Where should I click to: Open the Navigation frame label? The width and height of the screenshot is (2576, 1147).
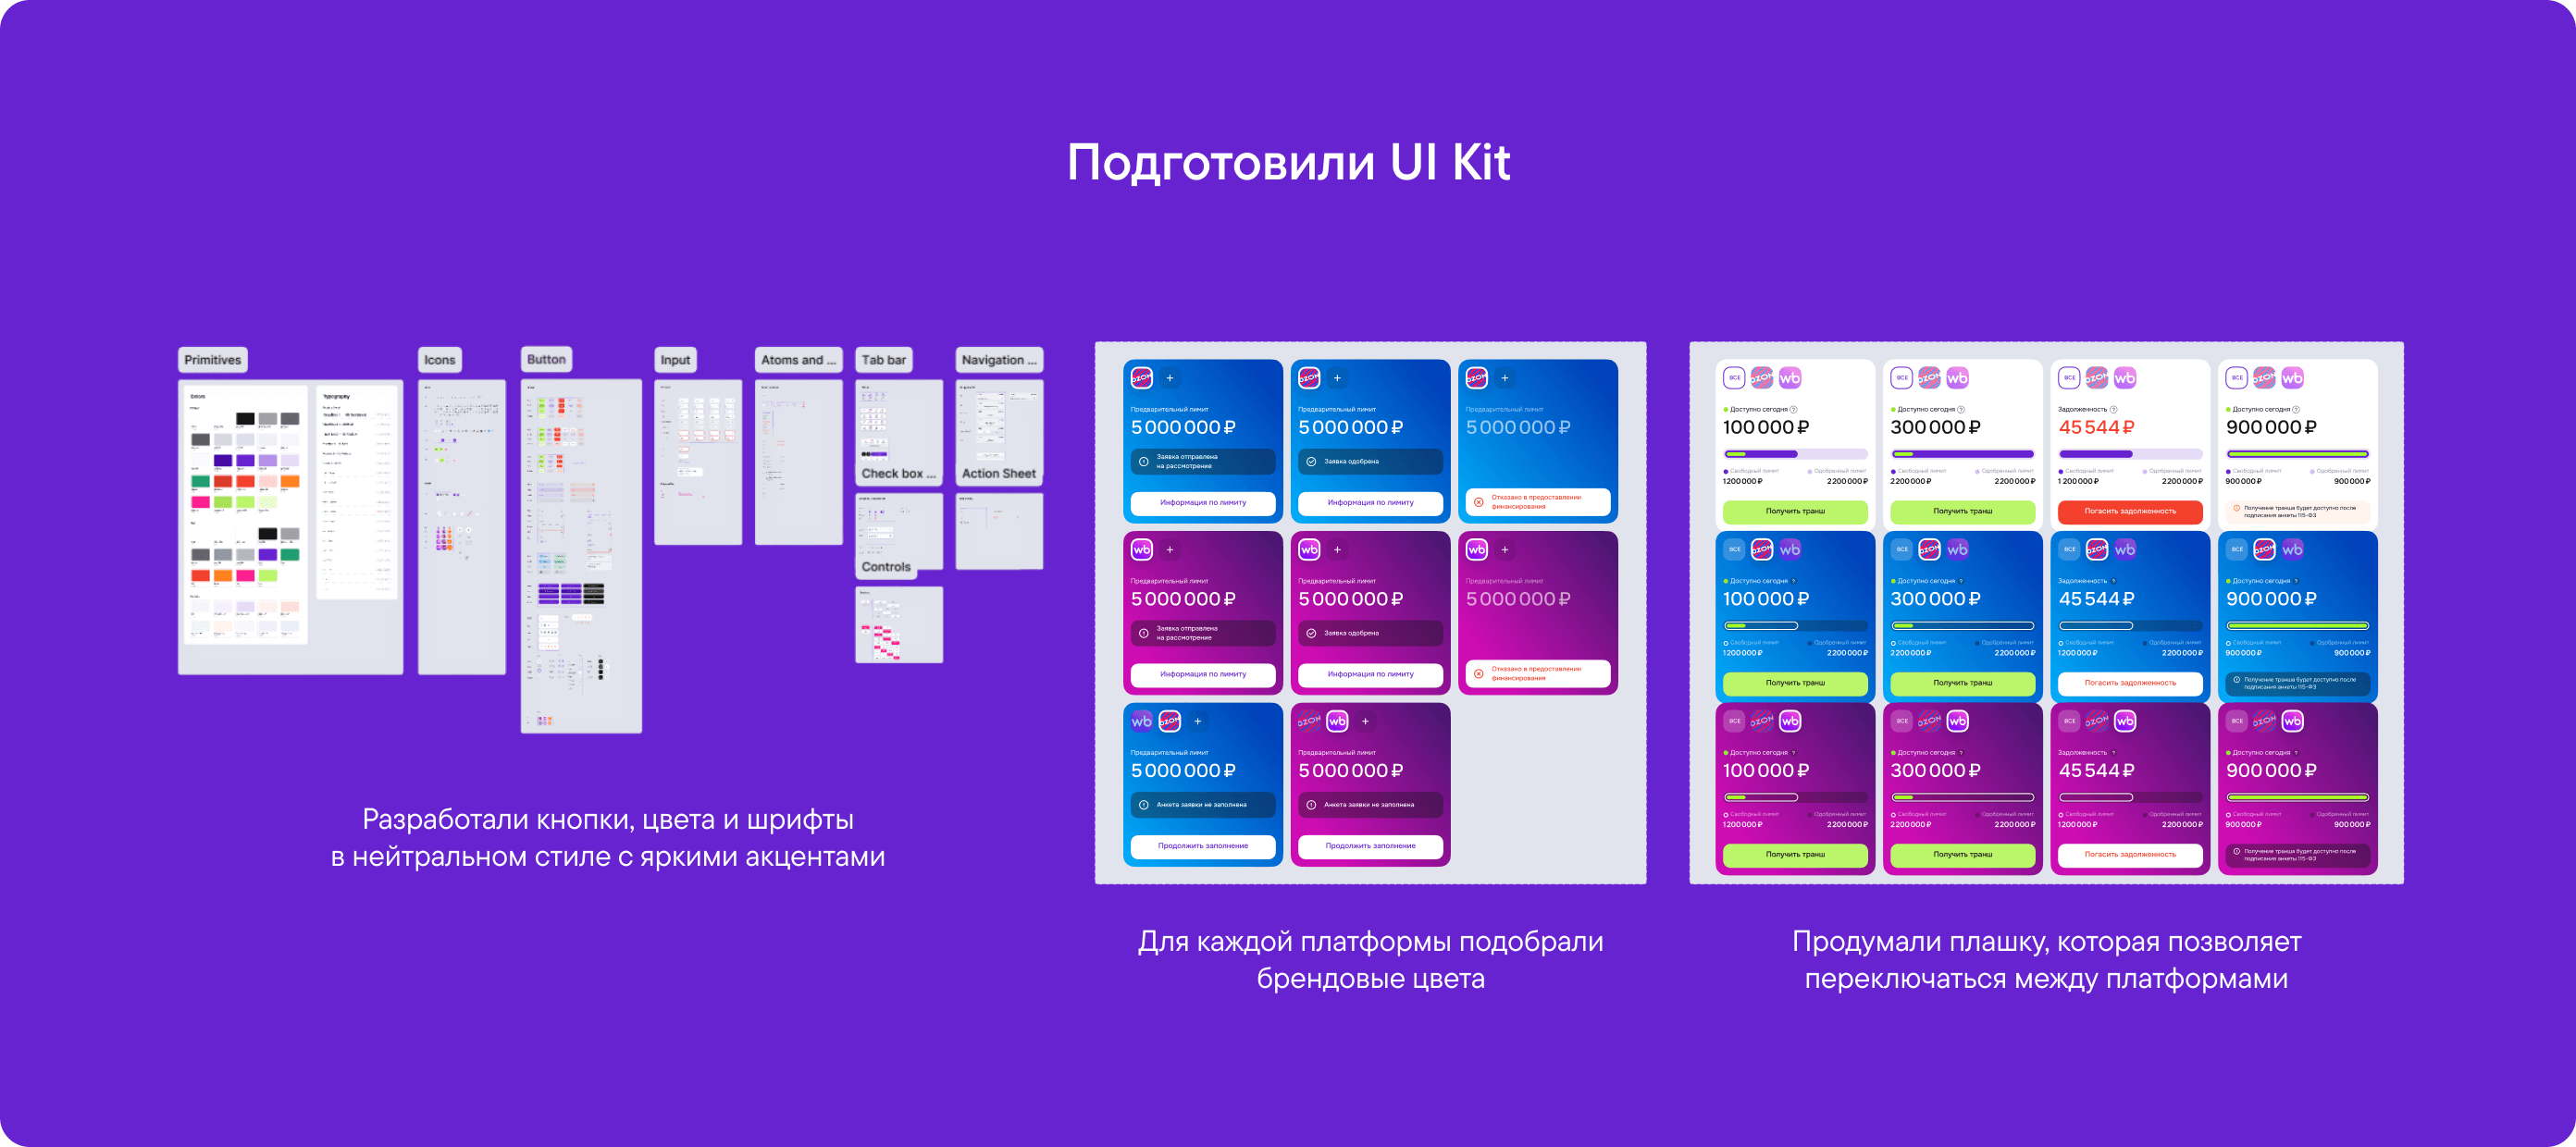pyautogui.click(x=999, y=360)
